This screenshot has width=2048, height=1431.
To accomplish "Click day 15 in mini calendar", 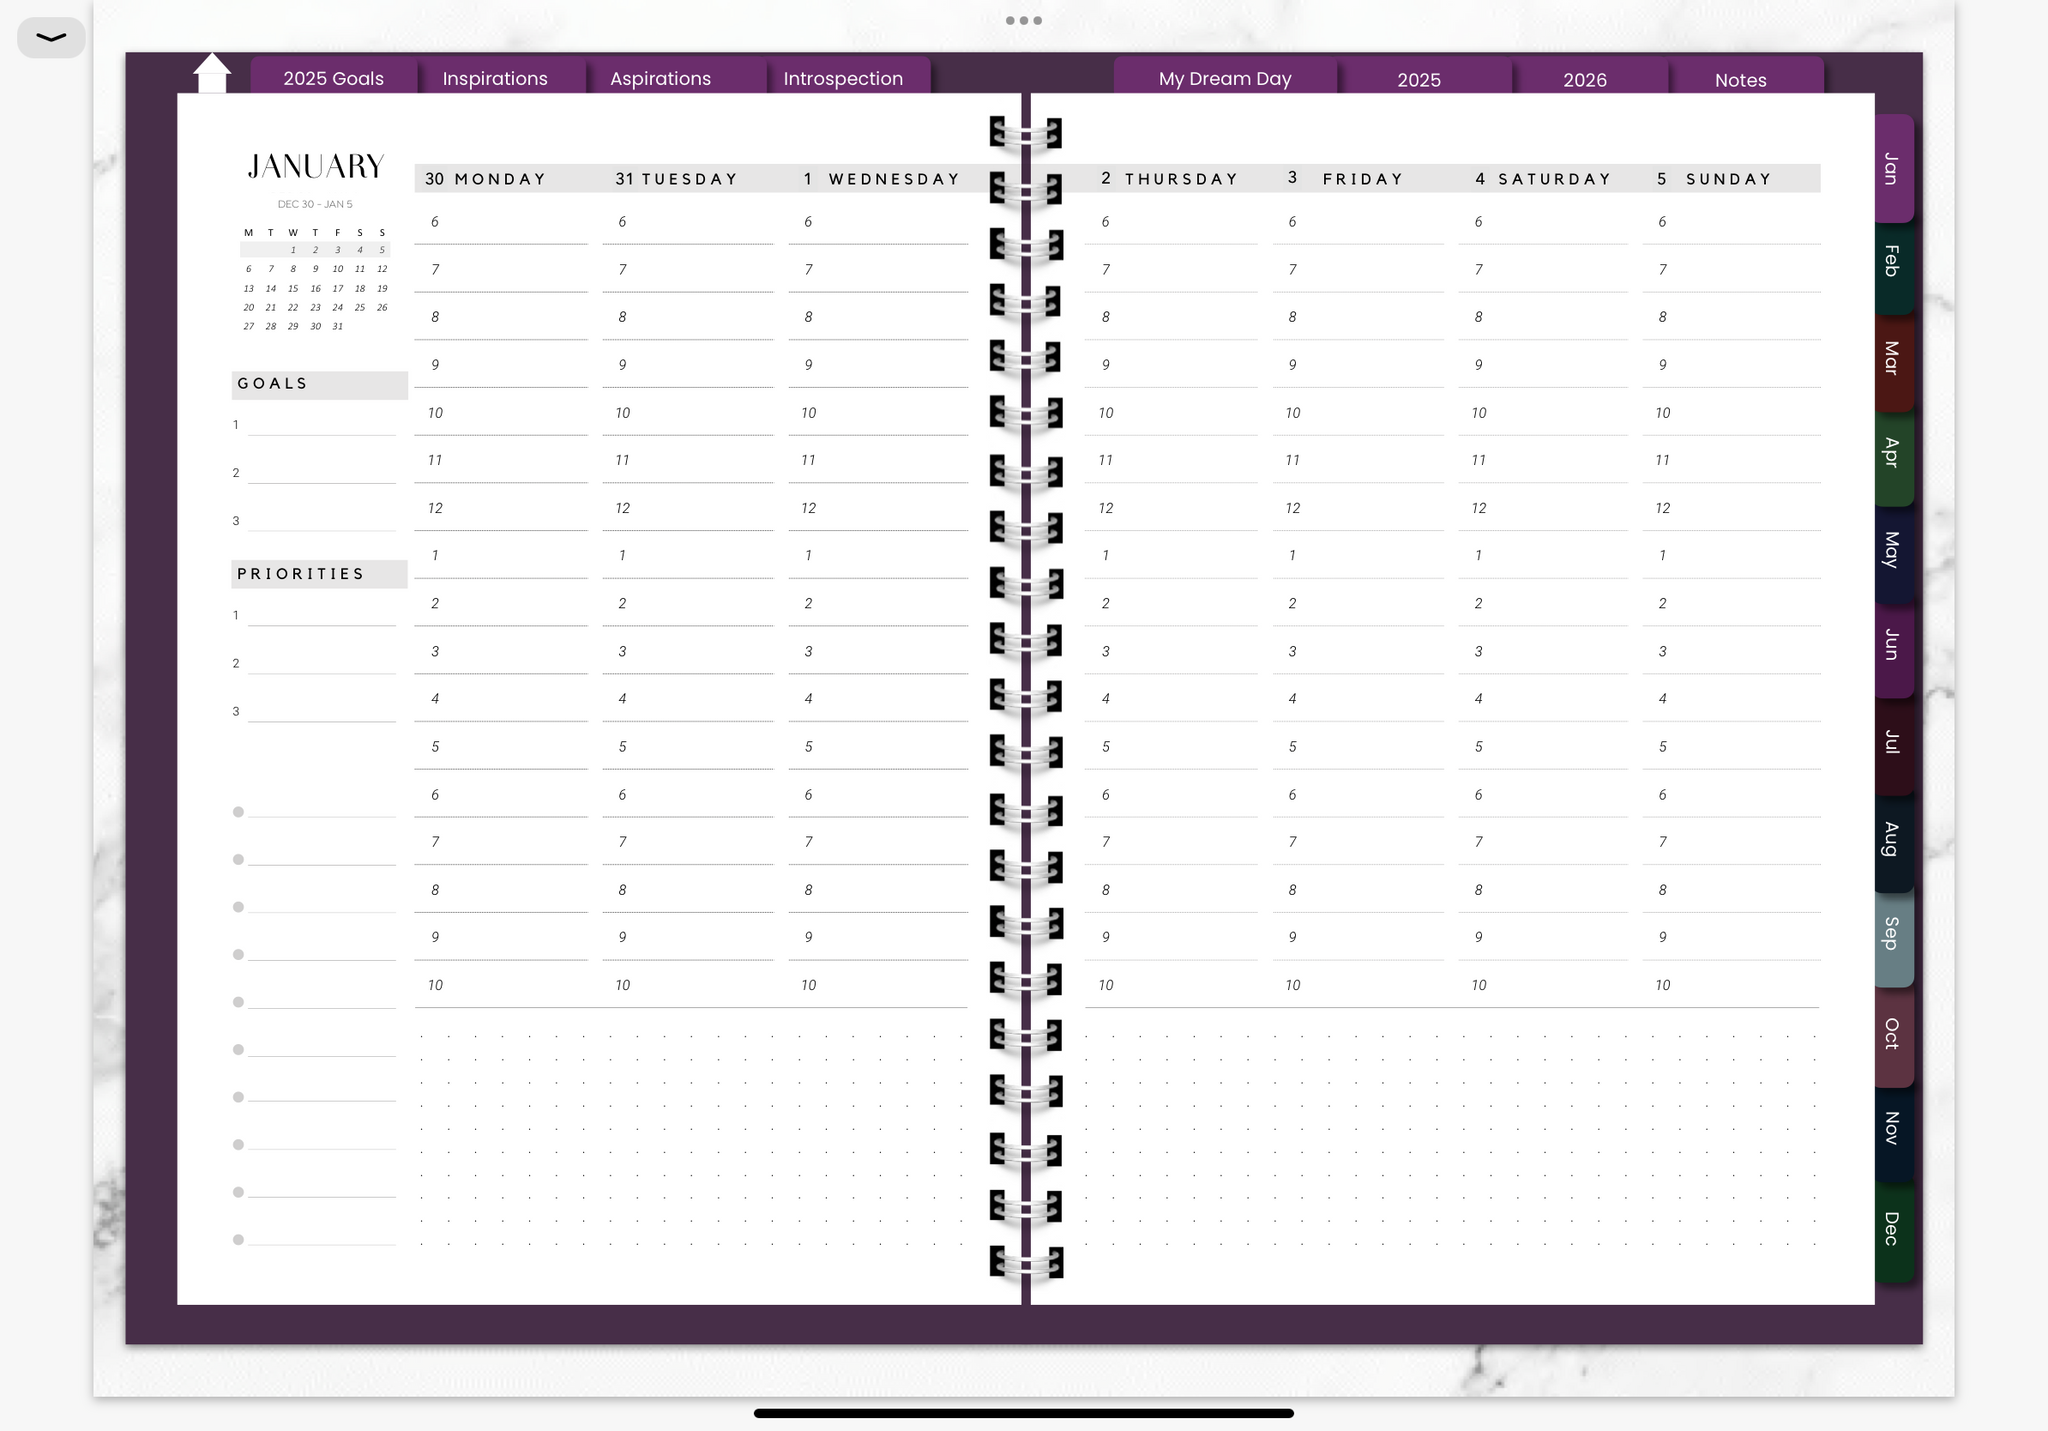I will [x=293, y=288].
